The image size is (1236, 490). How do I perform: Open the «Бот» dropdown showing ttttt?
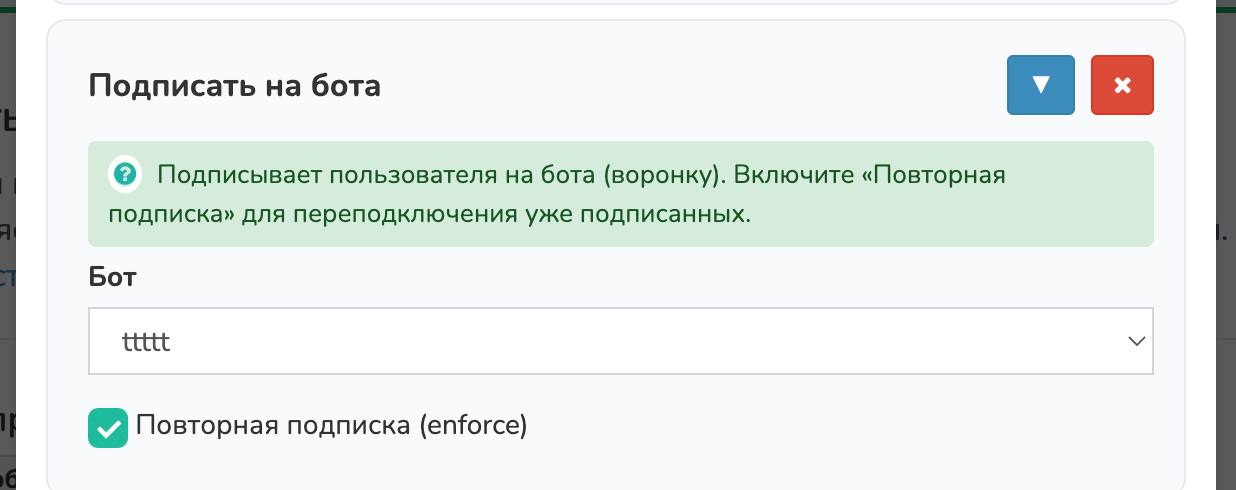tap(620, 341)
